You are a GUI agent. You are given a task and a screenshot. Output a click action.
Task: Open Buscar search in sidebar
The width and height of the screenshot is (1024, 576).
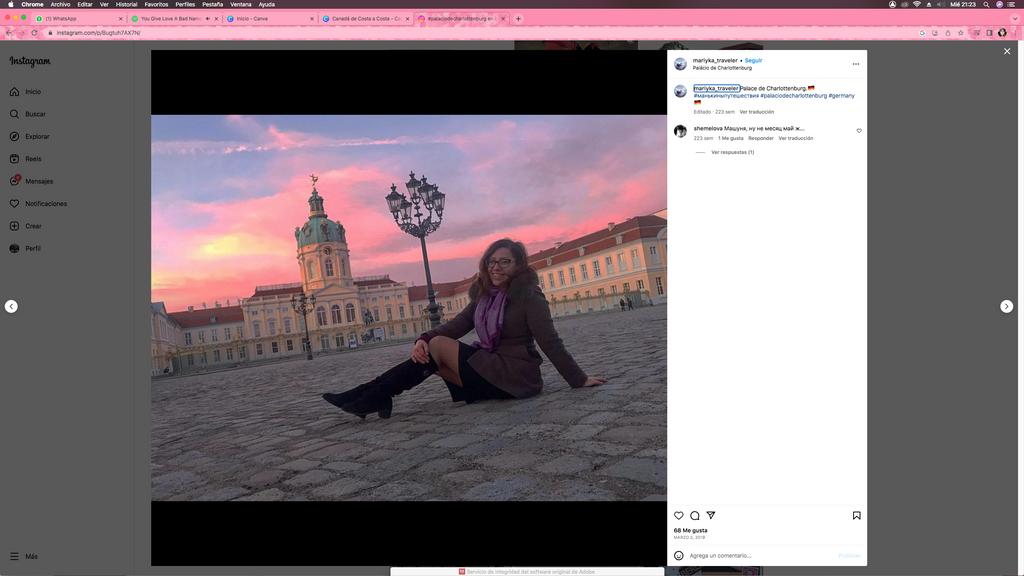pos(28,114)
